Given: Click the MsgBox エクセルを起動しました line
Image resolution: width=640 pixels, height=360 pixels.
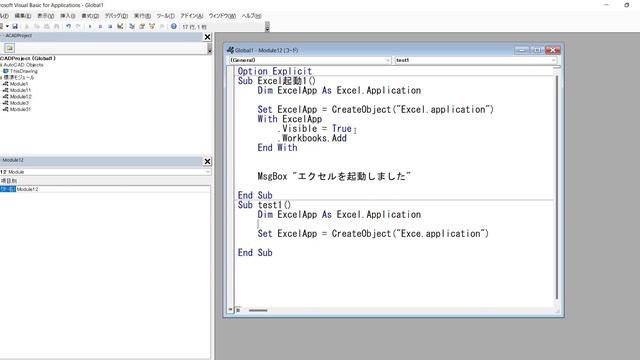Looking at the screenshot, I should [334, 176].
